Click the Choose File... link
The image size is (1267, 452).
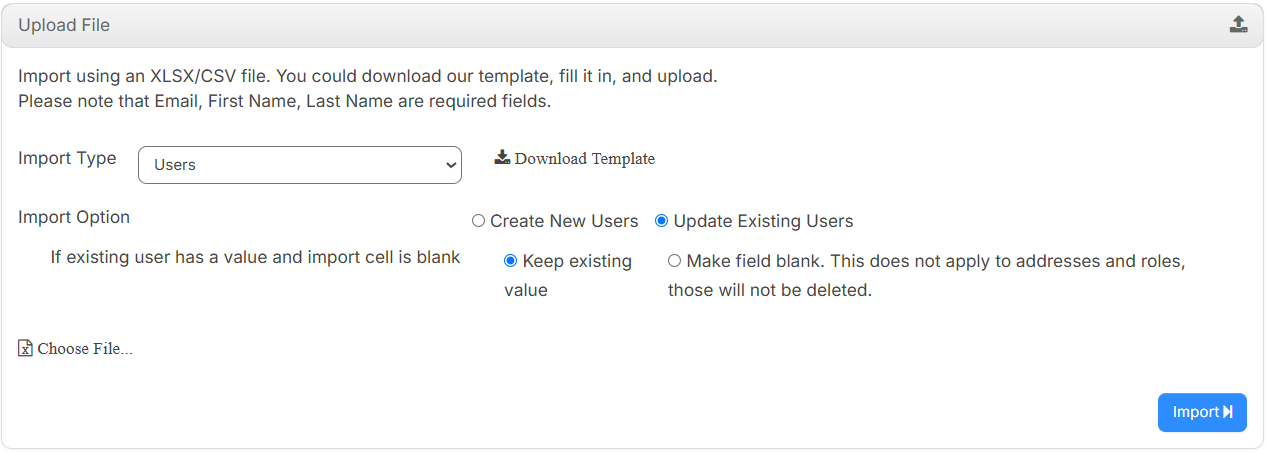tap(76, 348)
